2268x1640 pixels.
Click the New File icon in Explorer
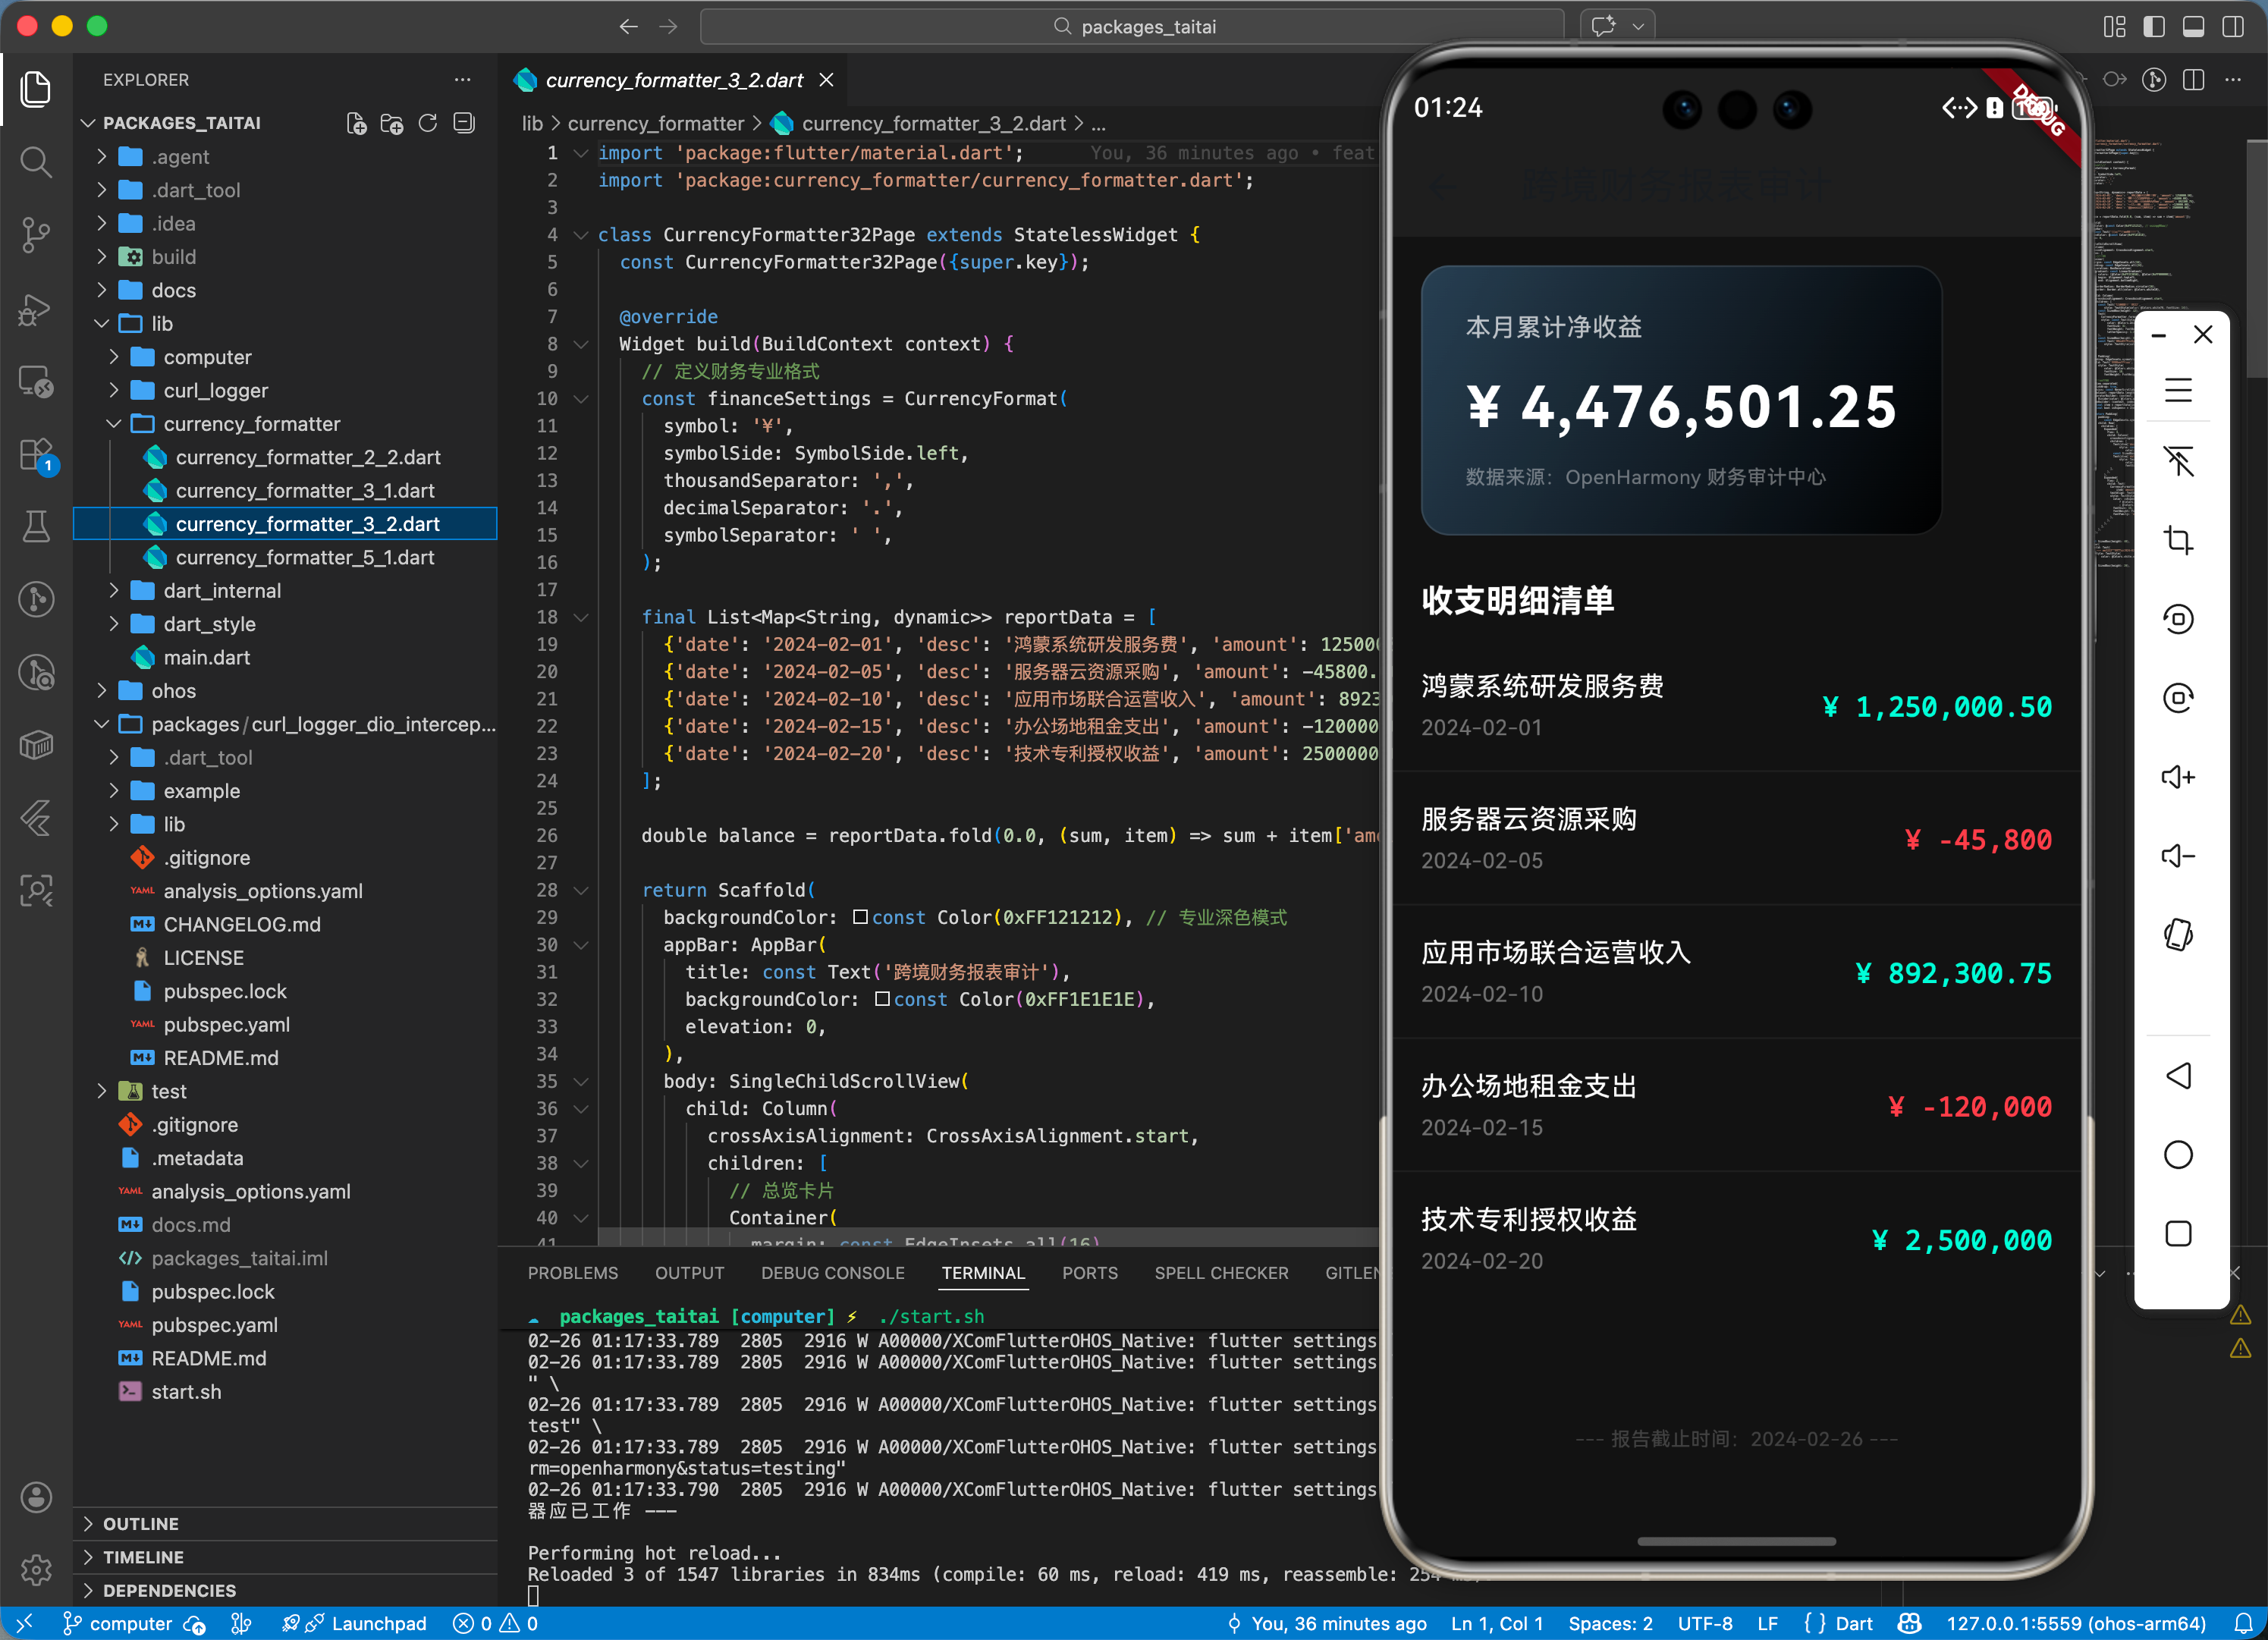click(x=356, y=123)
